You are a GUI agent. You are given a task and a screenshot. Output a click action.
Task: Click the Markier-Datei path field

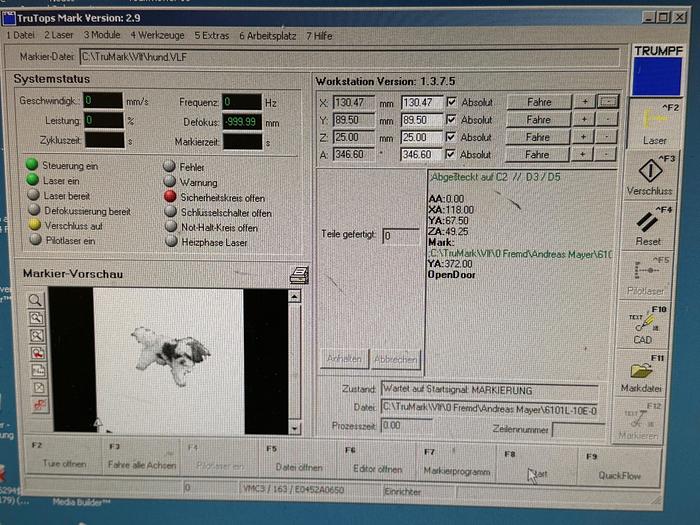pyautogui.click(x=349, y=58)
